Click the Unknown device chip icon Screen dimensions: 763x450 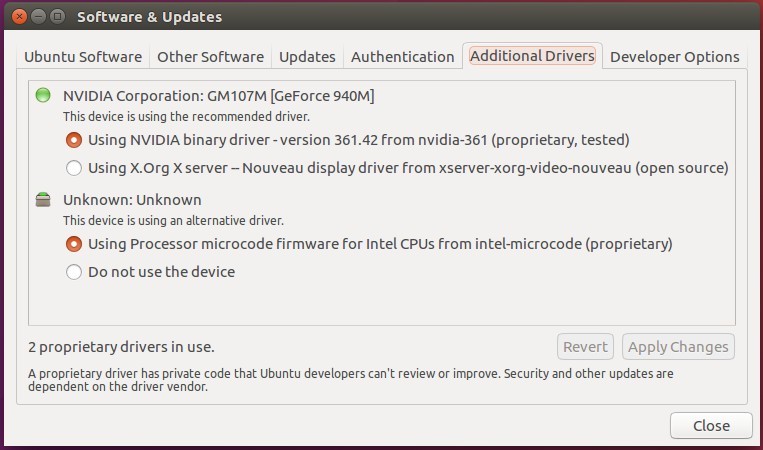pyautogui.click(x=43, y=199)
